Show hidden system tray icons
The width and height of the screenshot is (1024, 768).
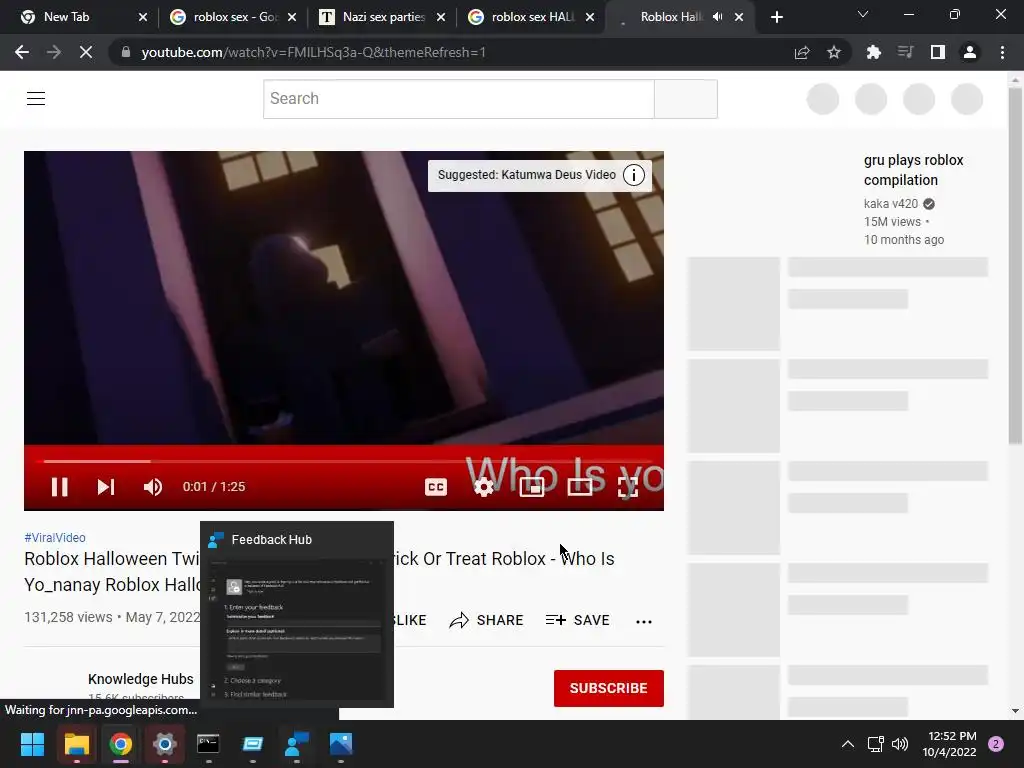click(x=848, y=744)
